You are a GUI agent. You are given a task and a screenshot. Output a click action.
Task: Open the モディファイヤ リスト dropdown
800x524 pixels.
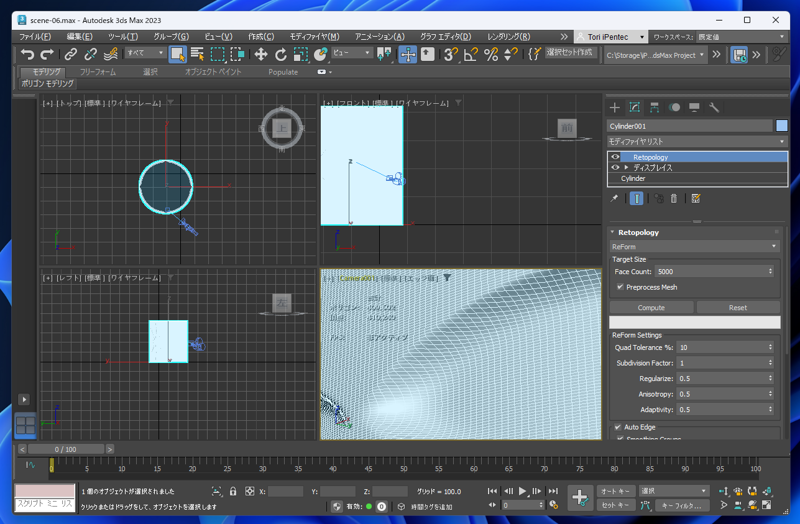pyautogui.click(x=697, y=141)
